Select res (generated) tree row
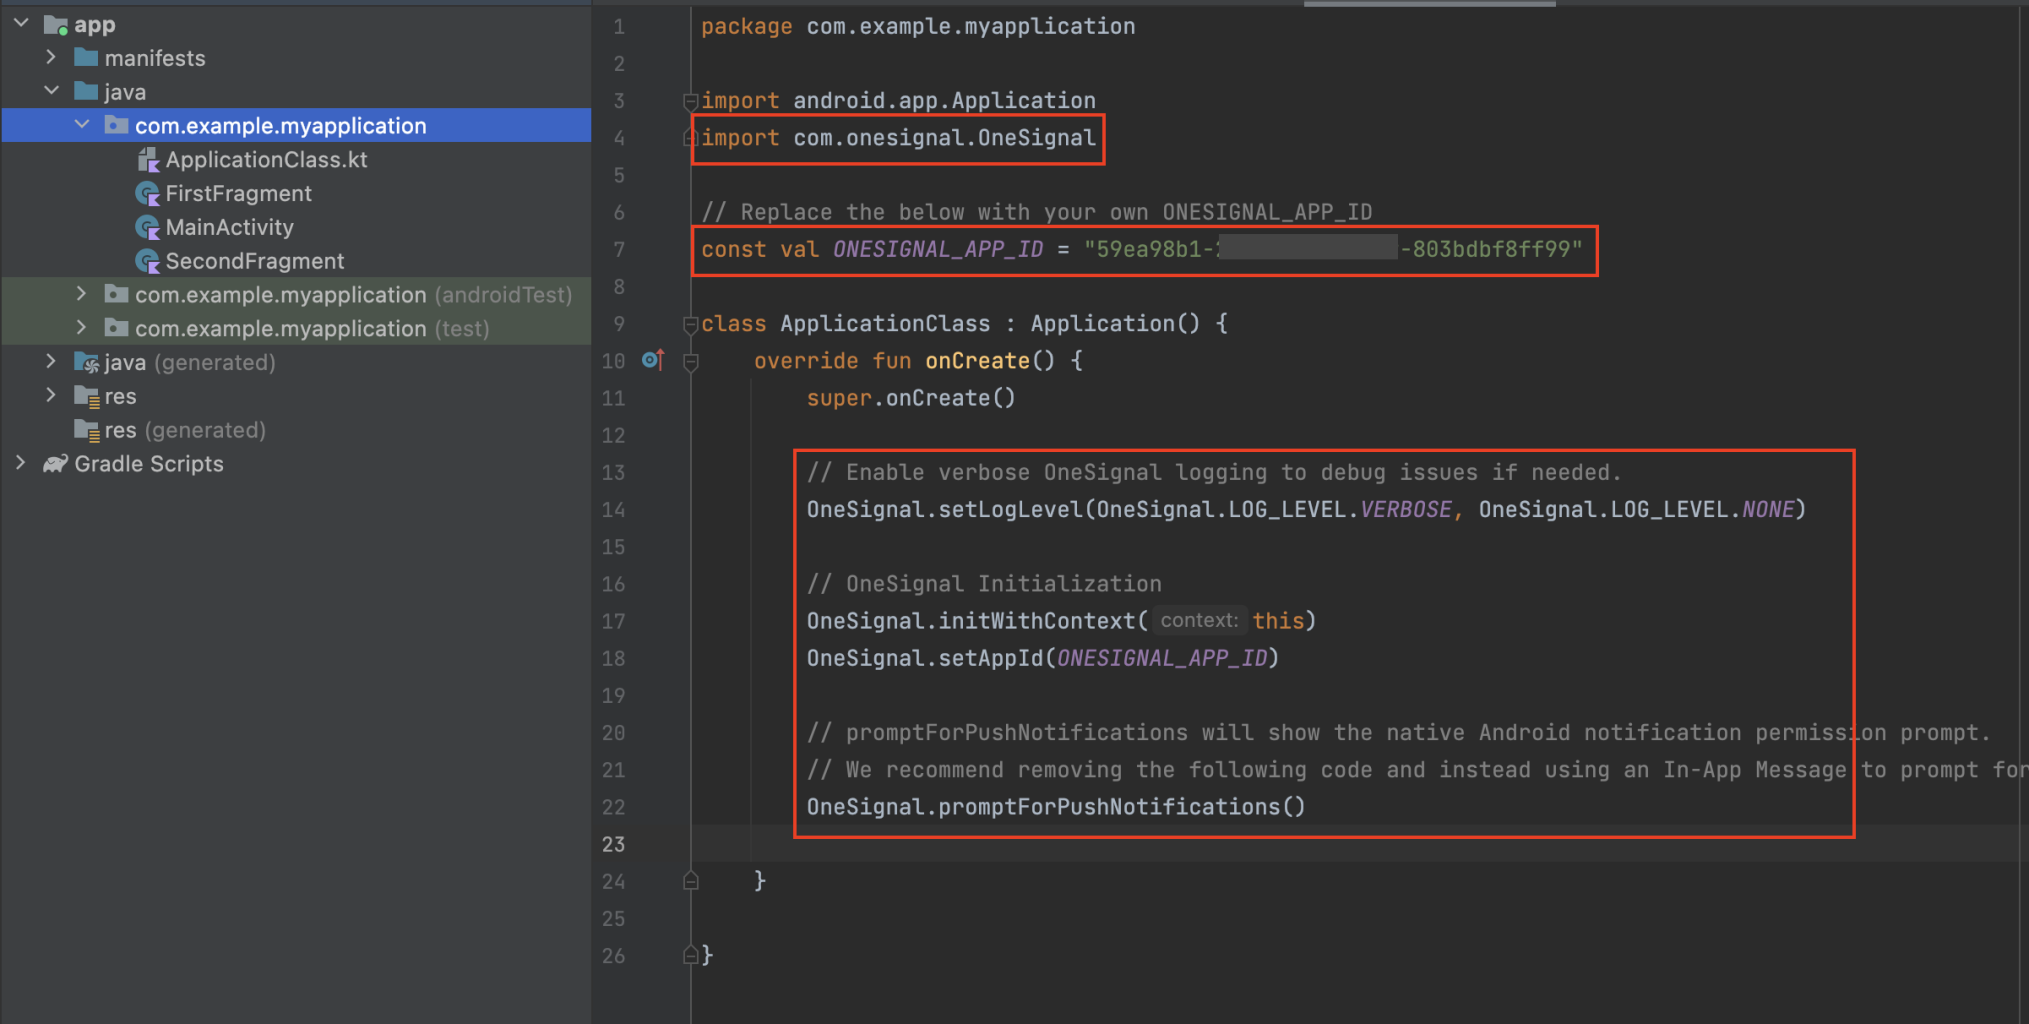 (296, 430)
